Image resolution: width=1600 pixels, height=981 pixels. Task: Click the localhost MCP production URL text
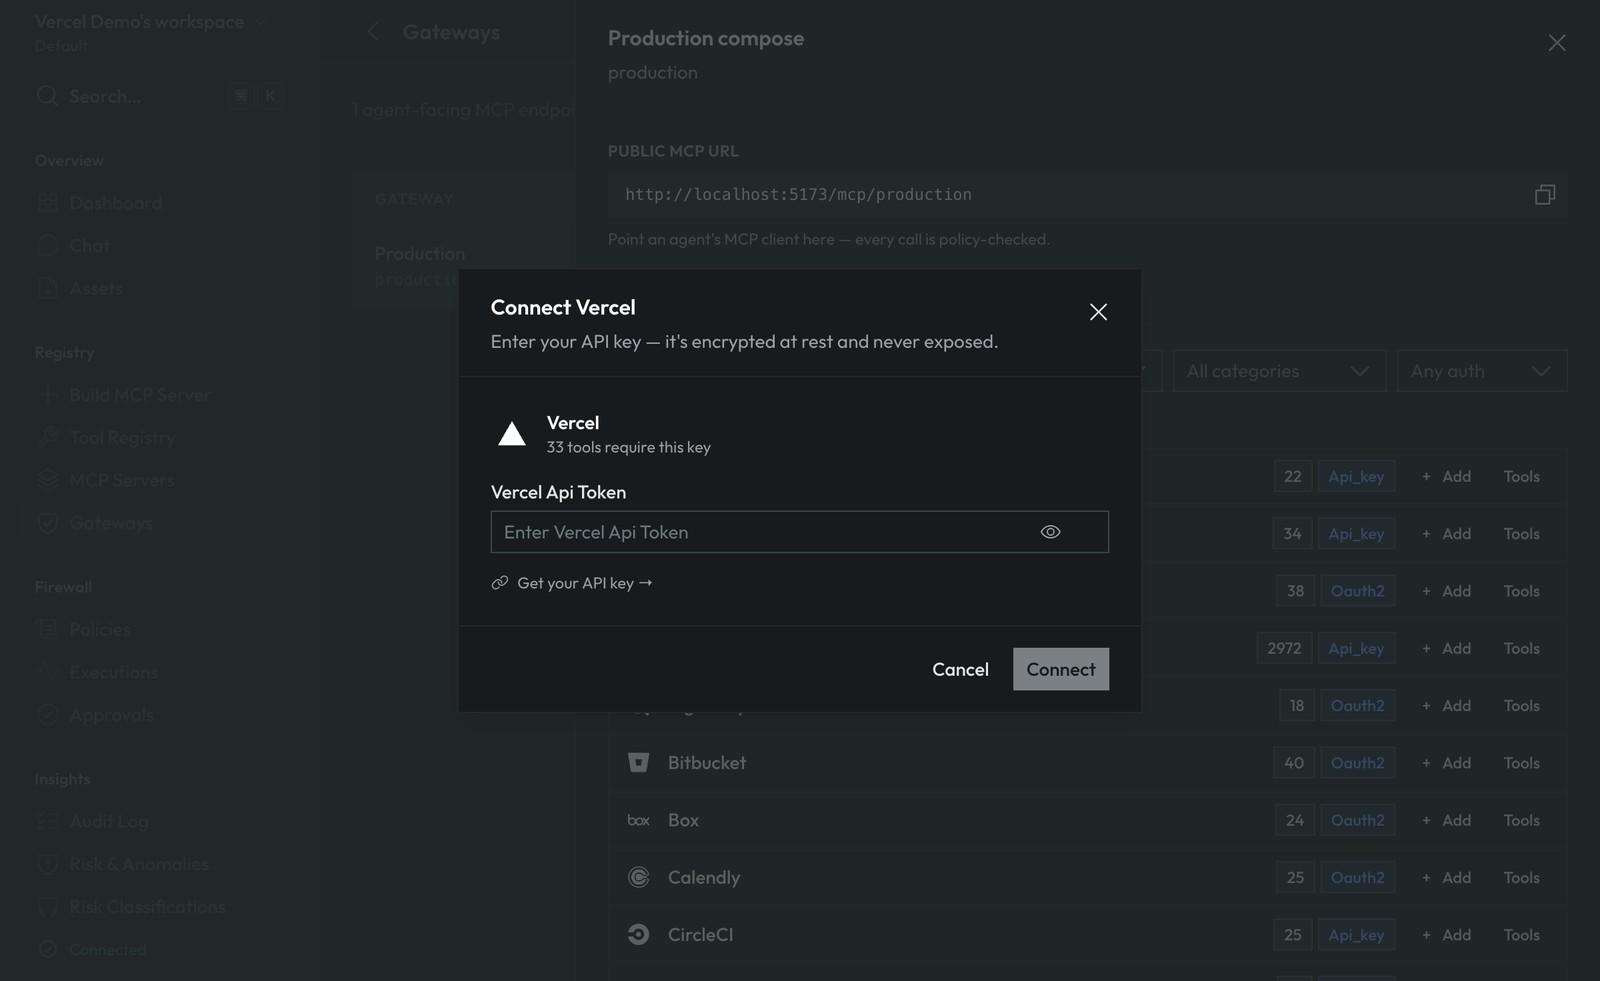tap(798, 195)
